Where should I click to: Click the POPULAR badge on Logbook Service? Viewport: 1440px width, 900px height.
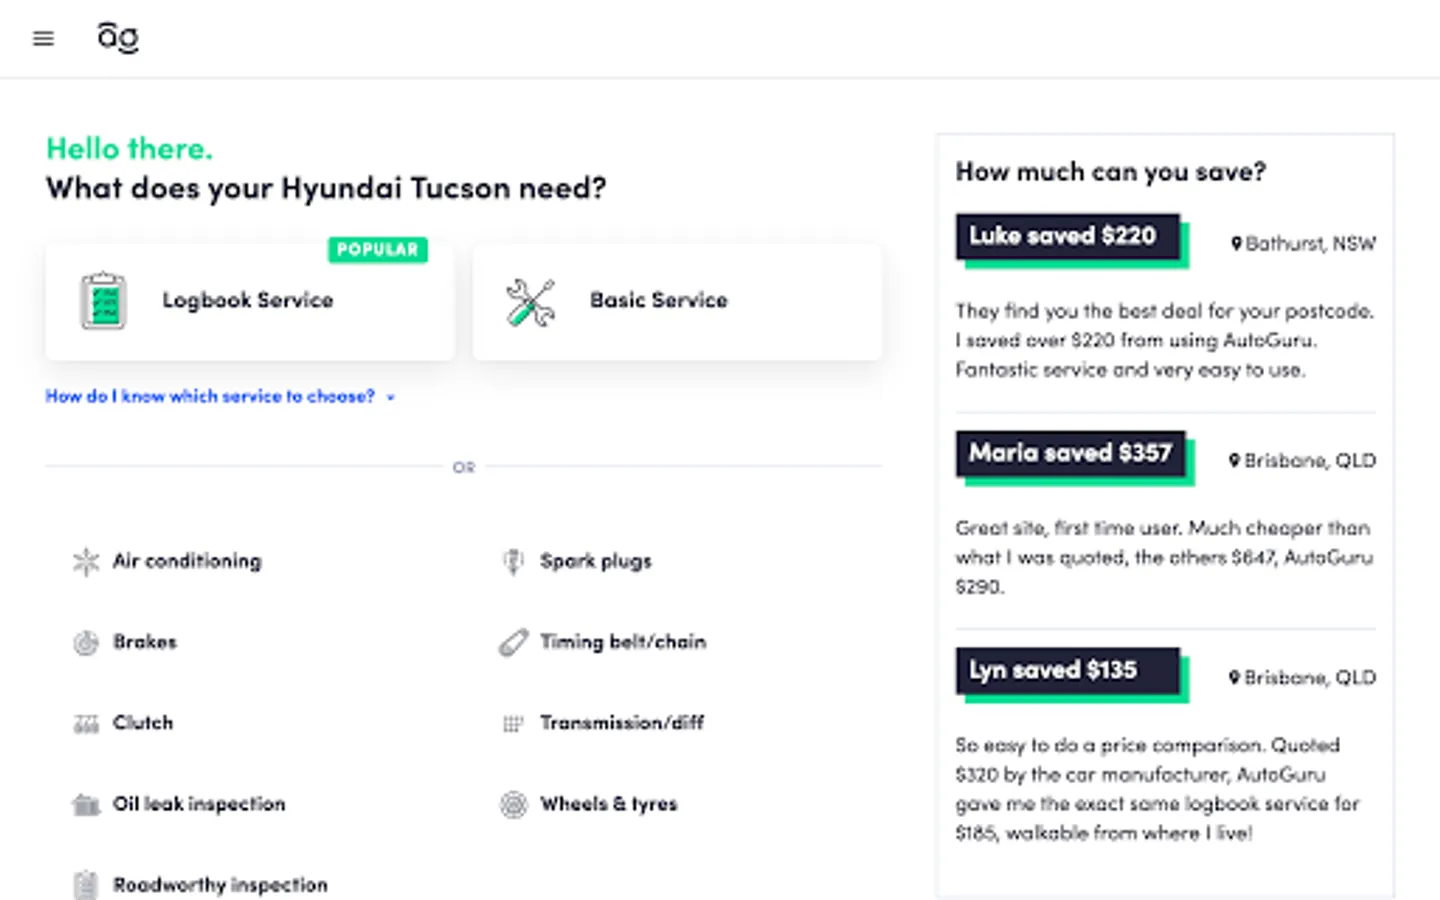point(378,250)
